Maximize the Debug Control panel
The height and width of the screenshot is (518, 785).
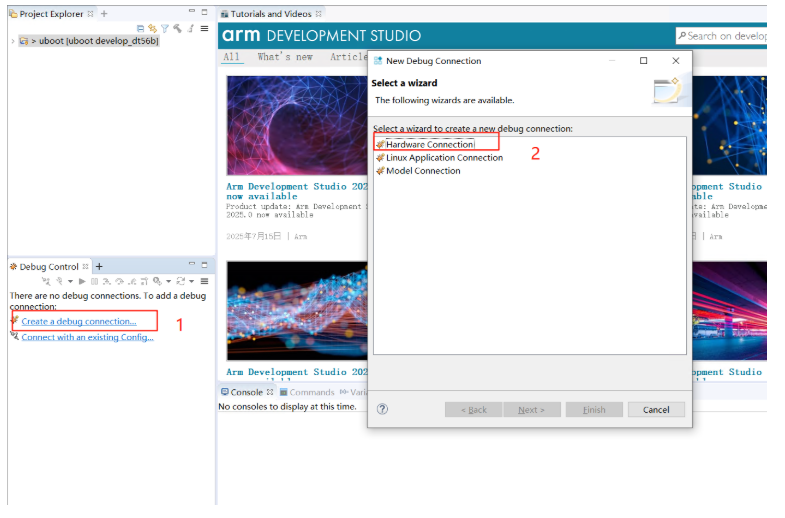204,264
